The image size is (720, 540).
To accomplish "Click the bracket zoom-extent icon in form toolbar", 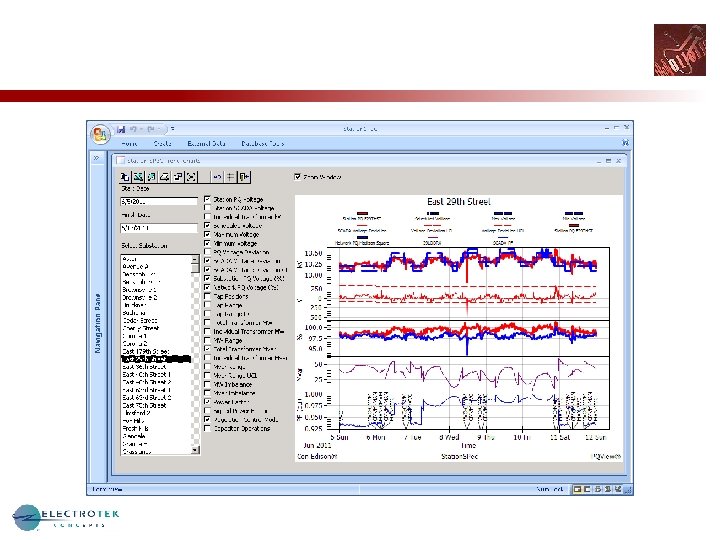I will pyautogui.click(x=191, y=177).
